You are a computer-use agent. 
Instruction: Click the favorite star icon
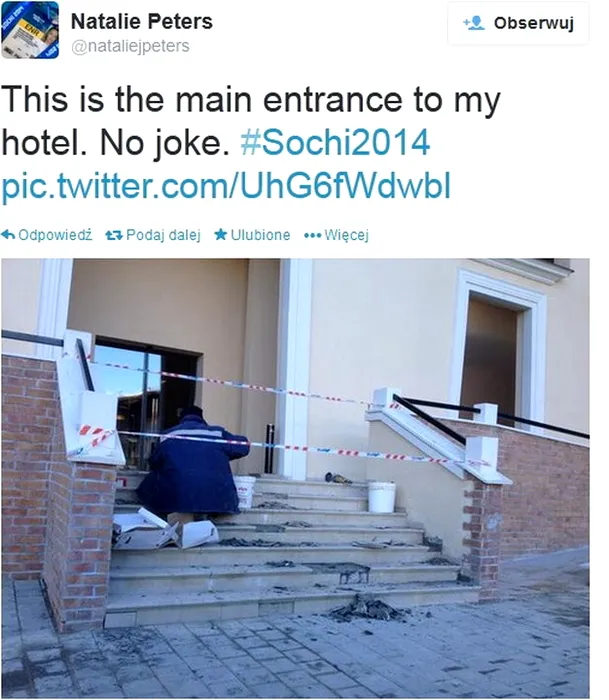click(x=221, y=234)
